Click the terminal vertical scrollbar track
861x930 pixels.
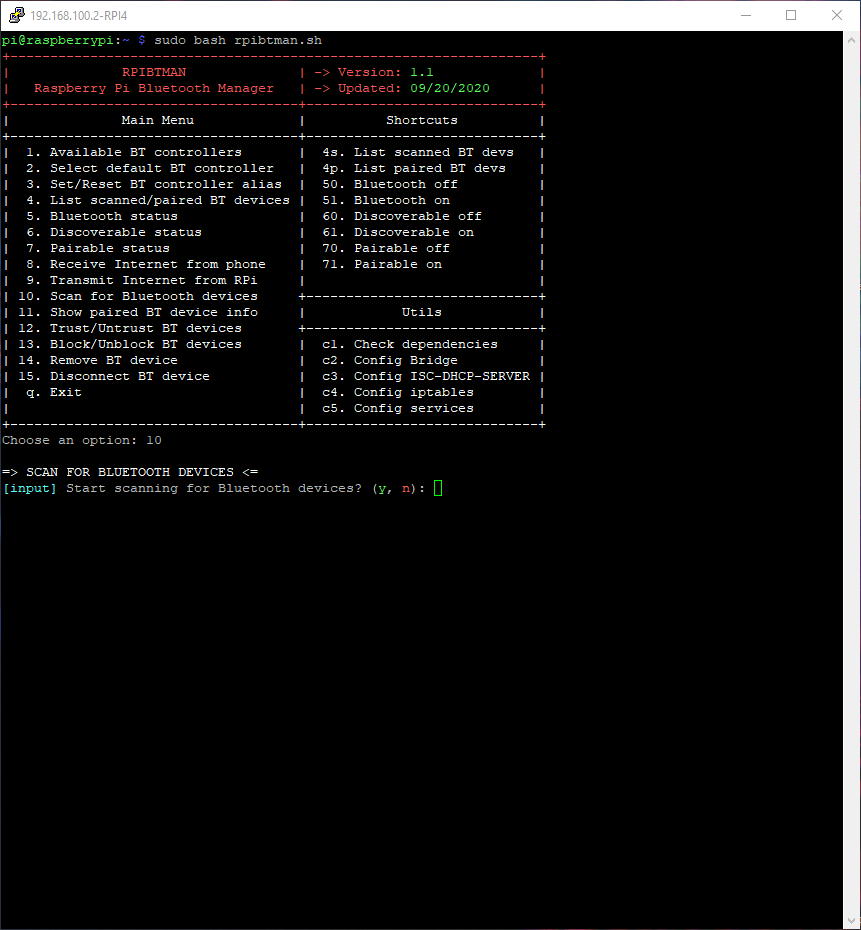(852, 480)
